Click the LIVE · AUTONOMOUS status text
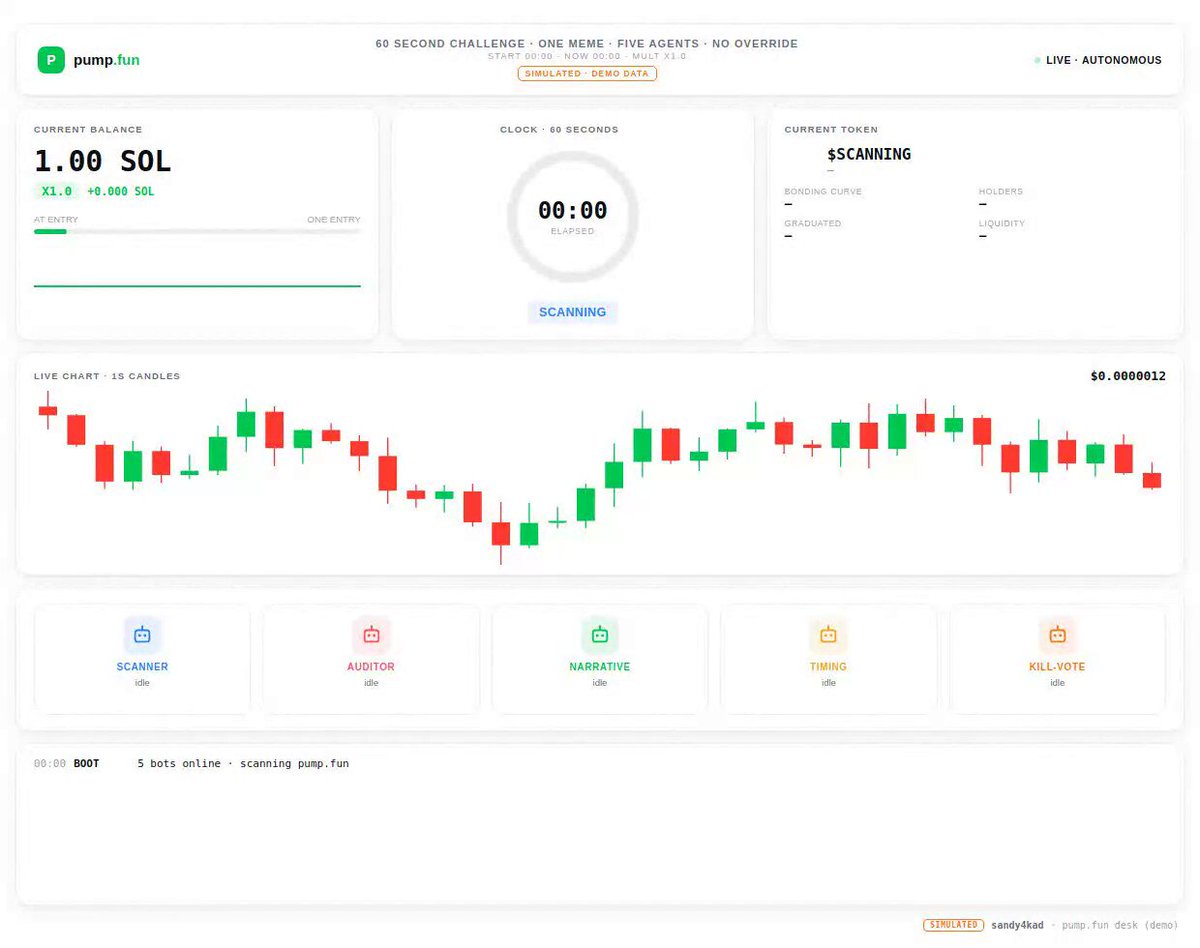This screenshot has width=1200, height=948. pos(1104,60)
